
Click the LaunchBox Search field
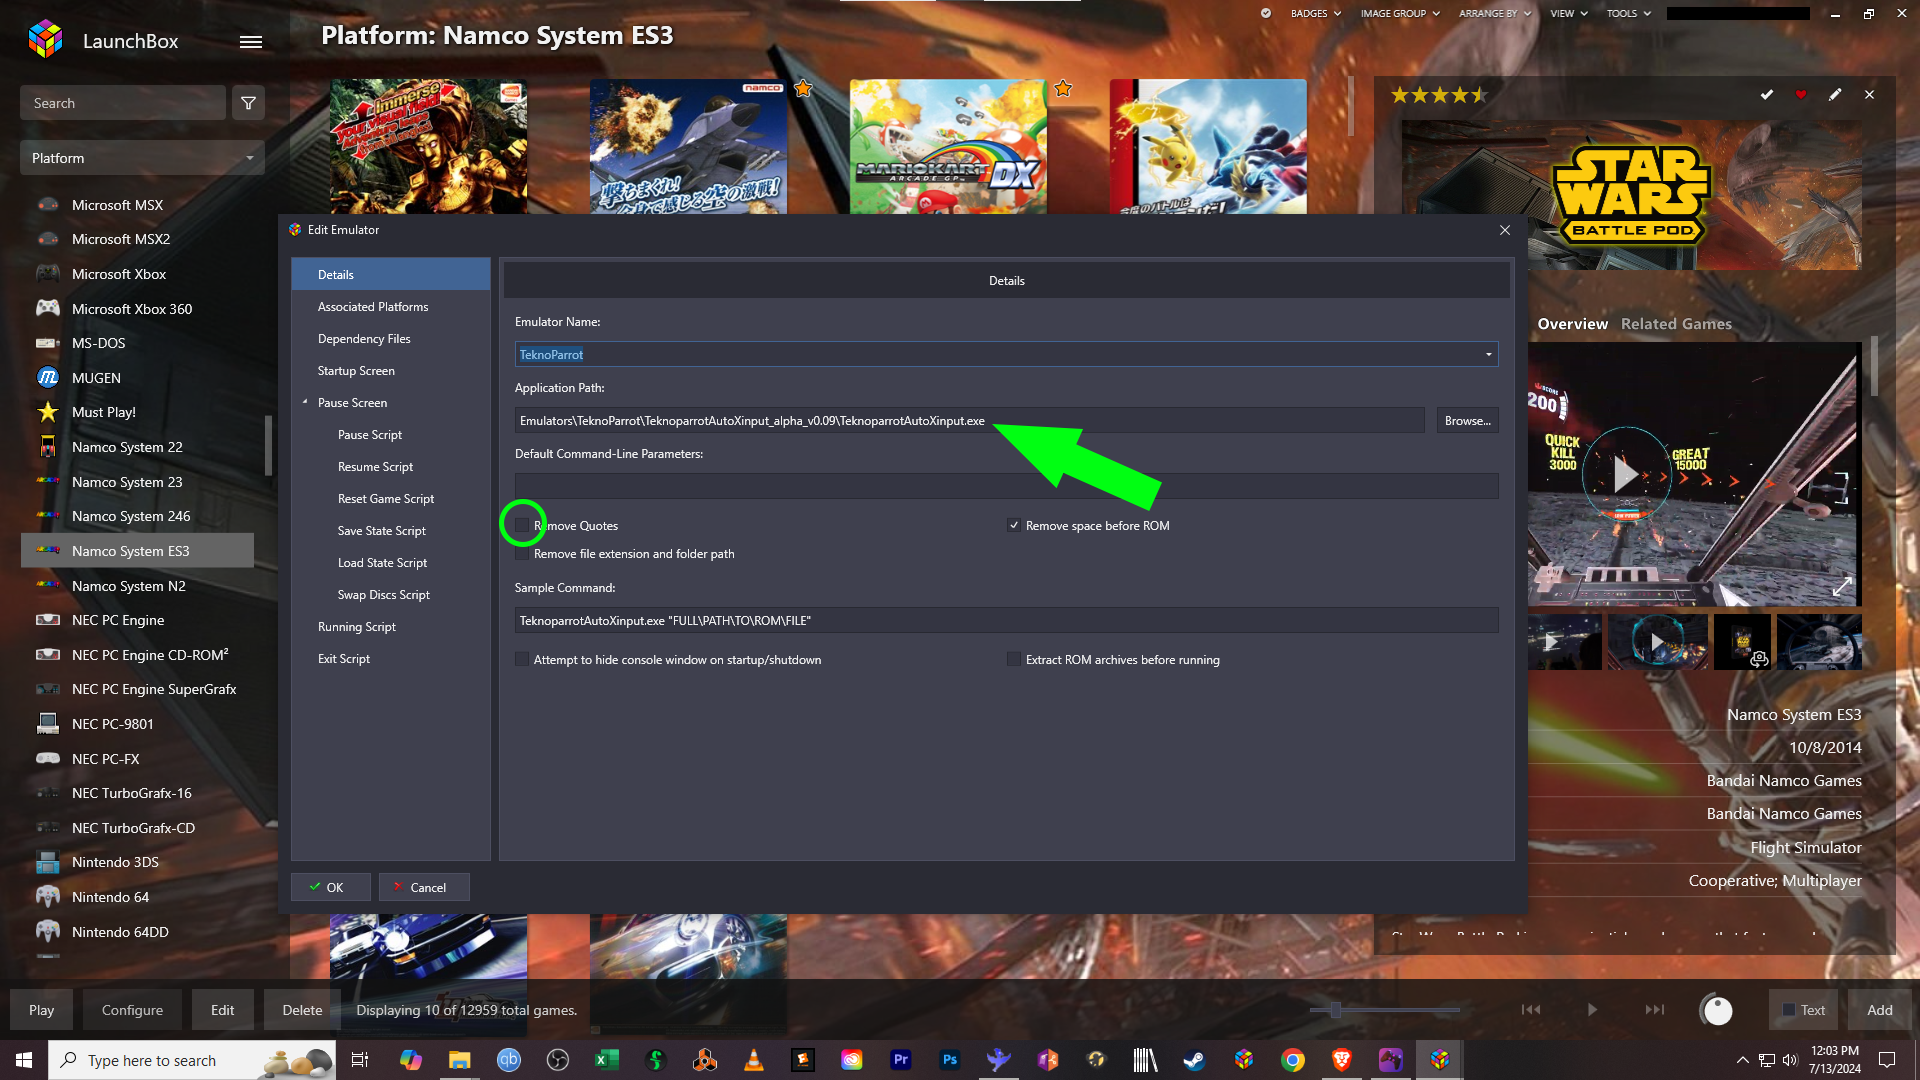click(x=123, y=103)
